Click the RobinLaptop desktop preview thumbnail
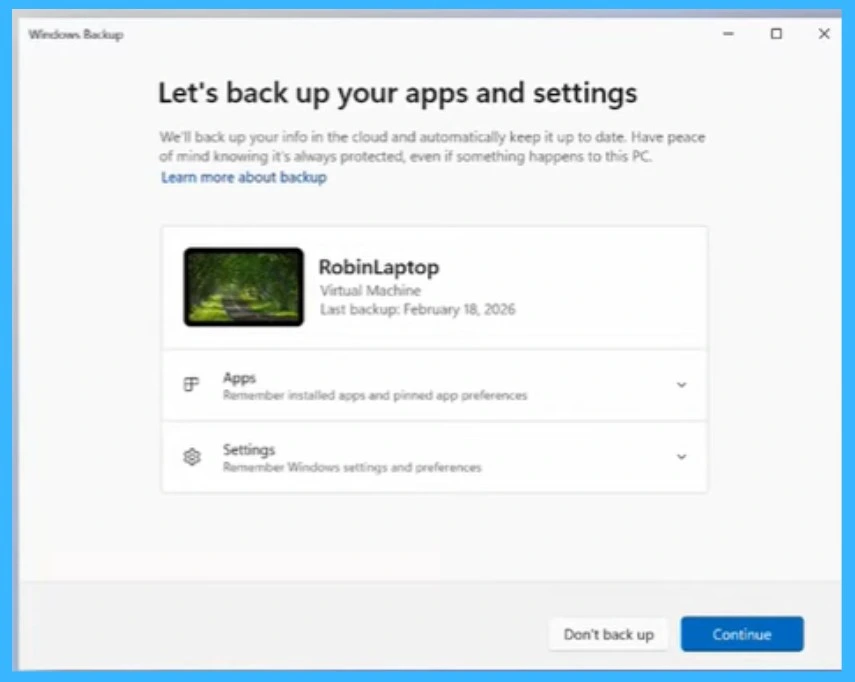Screen dimensions: 855x682 click(x=243, y=287)
